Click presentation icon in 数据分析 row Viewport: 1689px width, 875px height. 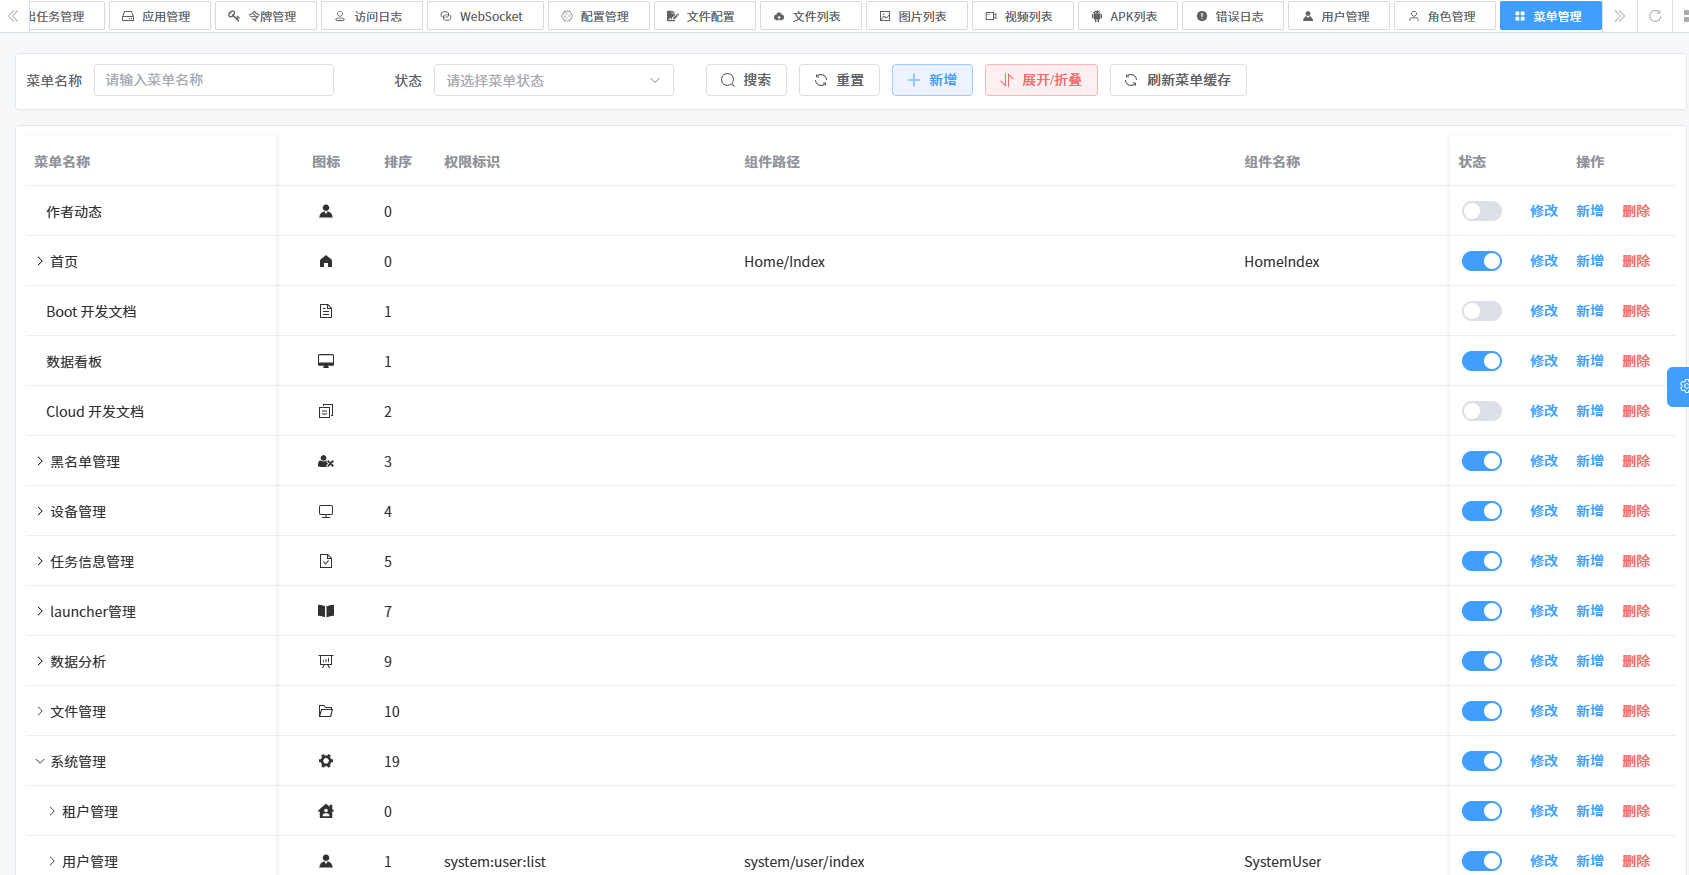pos(326,661)
